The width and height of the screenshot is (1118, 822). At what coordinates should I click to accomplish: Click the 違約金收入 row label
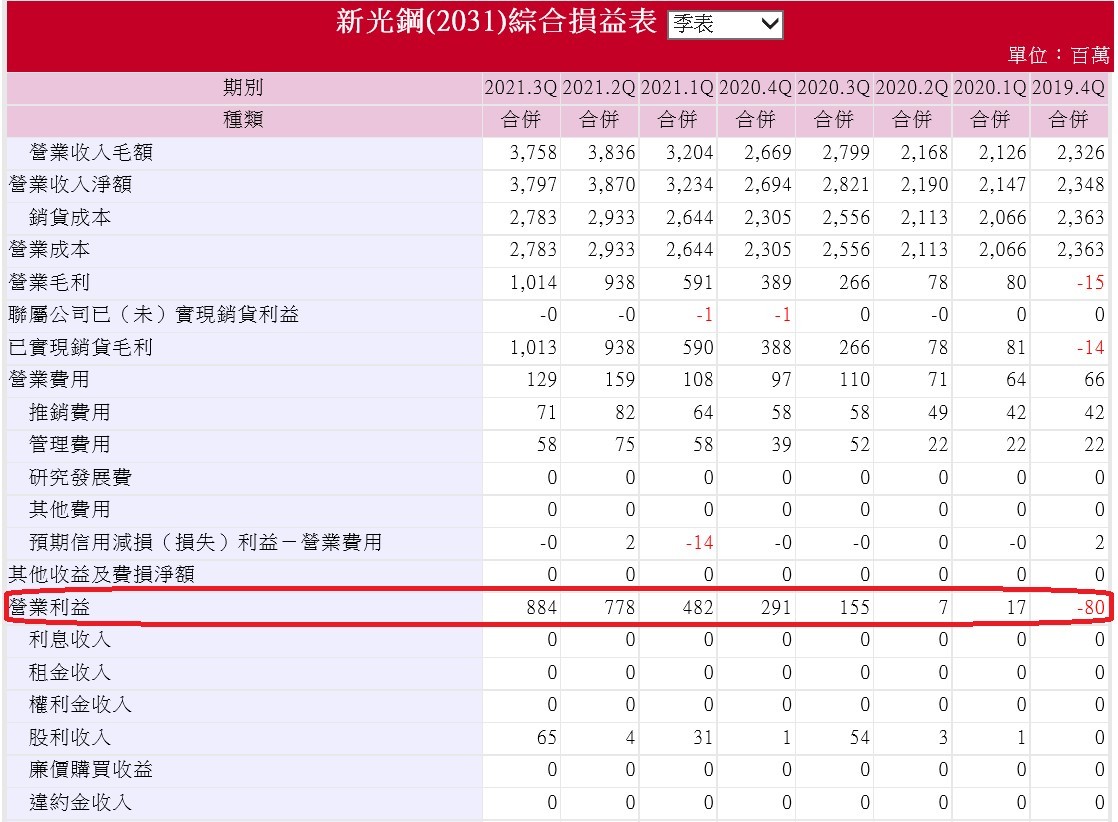click(x=81, y=802)
